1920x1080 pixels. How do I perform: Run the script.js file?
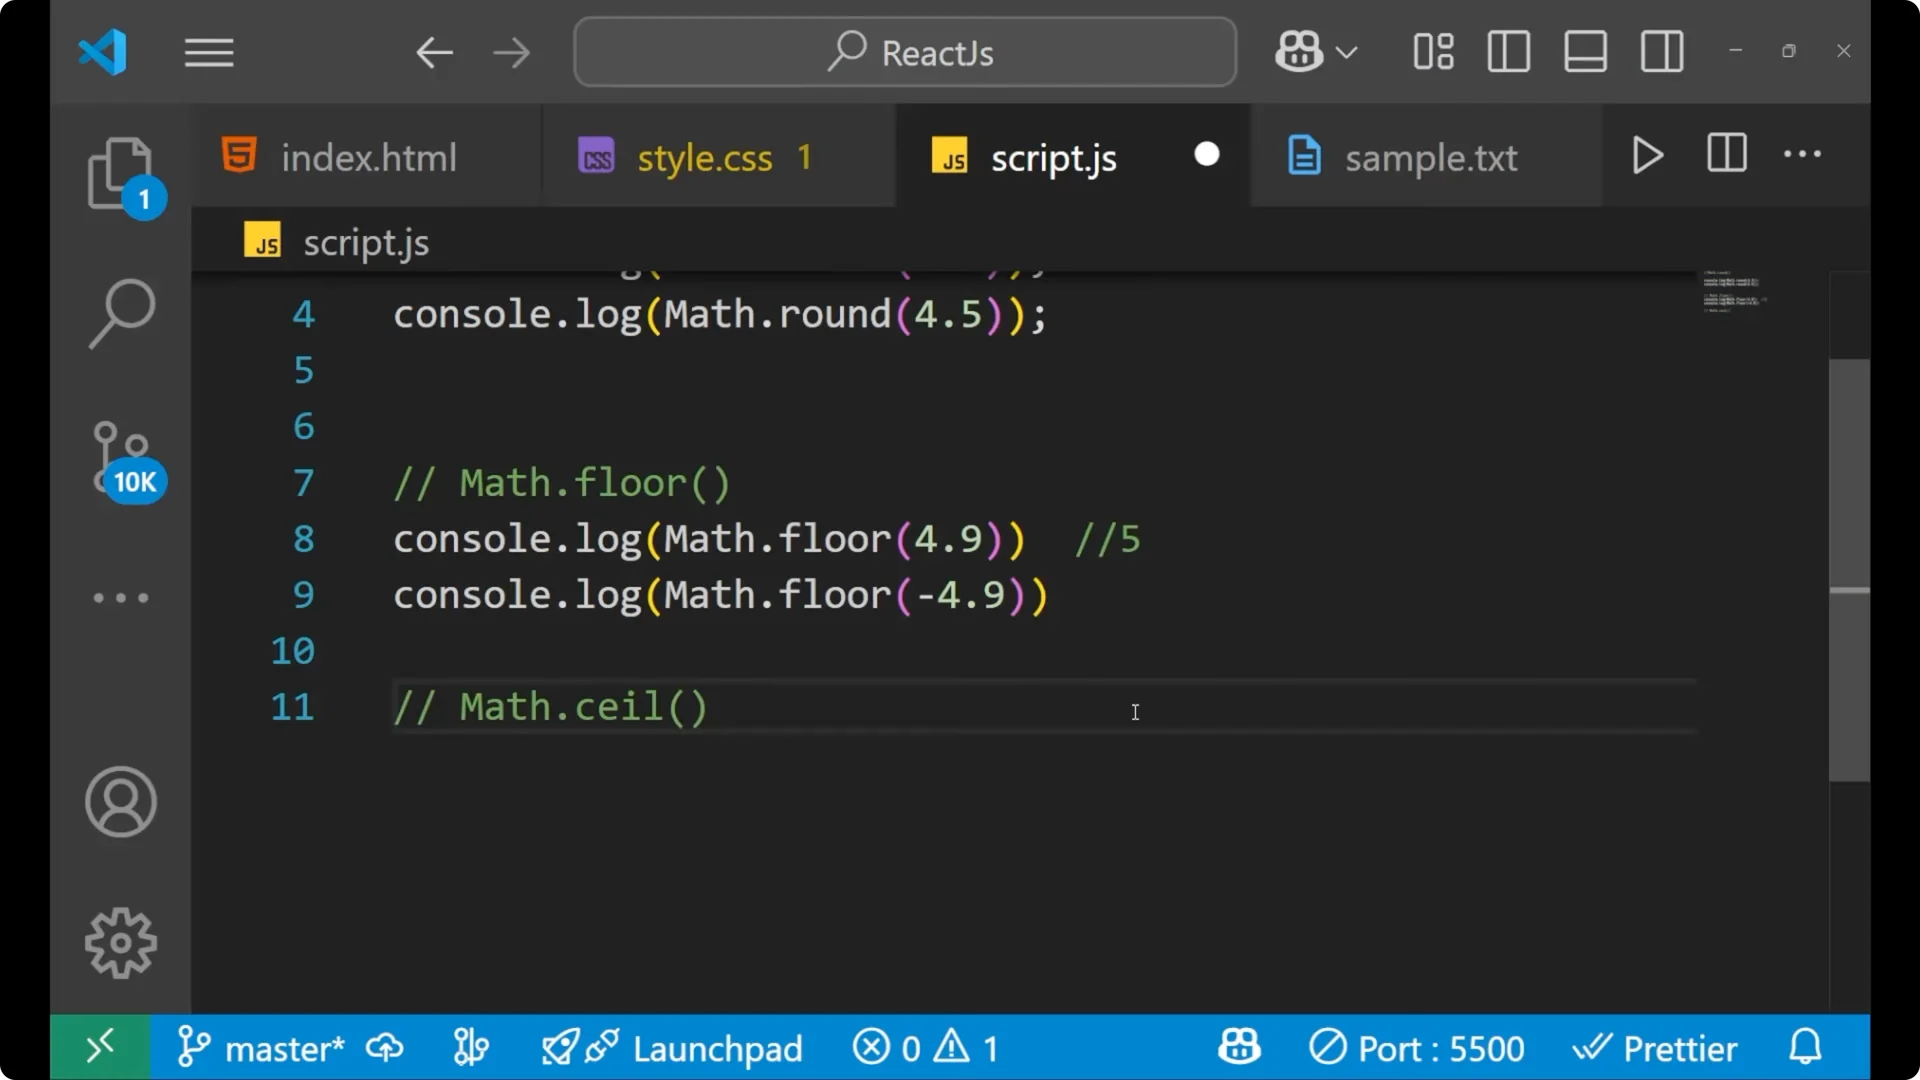coord(1646,155)
